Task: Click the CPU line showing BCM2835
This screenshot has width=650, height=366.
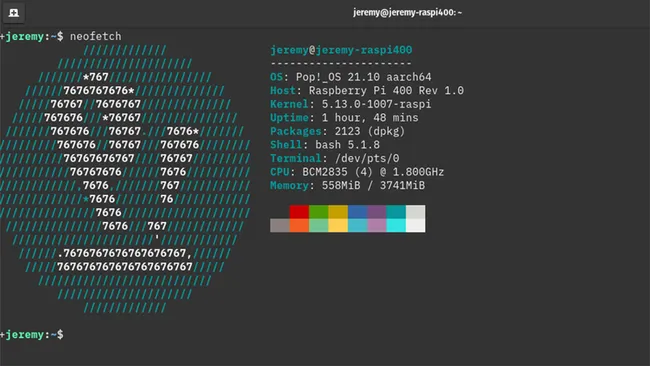Action: pos(357,172)
